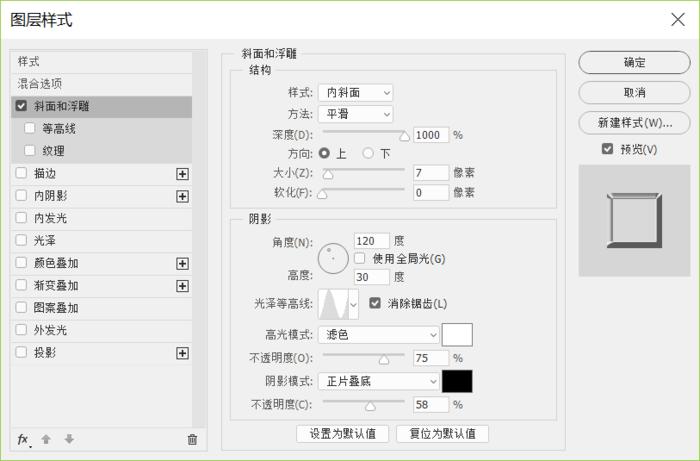This screenshot has width=700, height=461.
Task: Enable the 内阴影 checkbox
Action: tap(21, 195)
